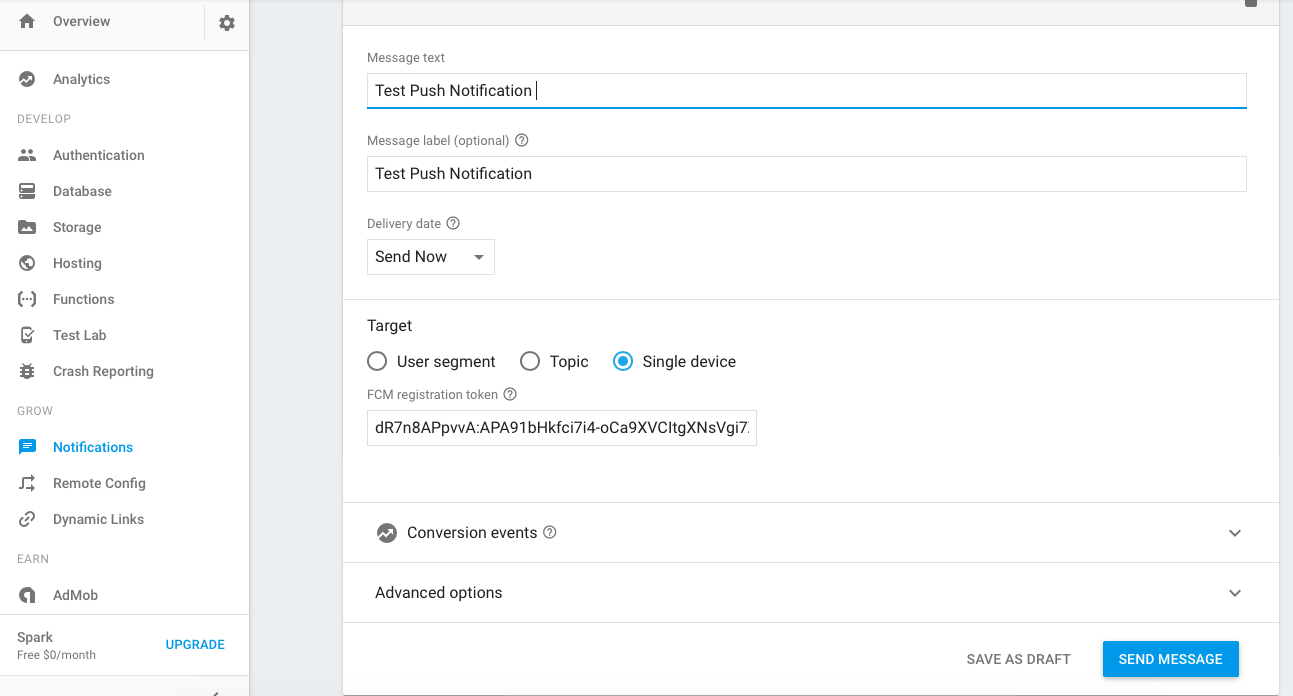Select the Topic target option
1293x696 pixels.
point(530,361)
